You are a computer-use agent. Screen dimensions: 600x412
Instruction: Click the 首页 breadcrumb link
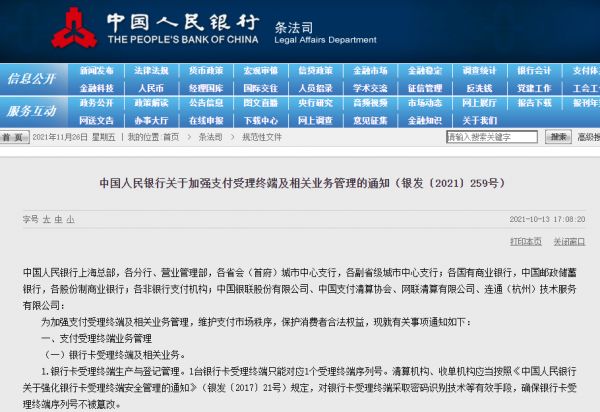171,136
